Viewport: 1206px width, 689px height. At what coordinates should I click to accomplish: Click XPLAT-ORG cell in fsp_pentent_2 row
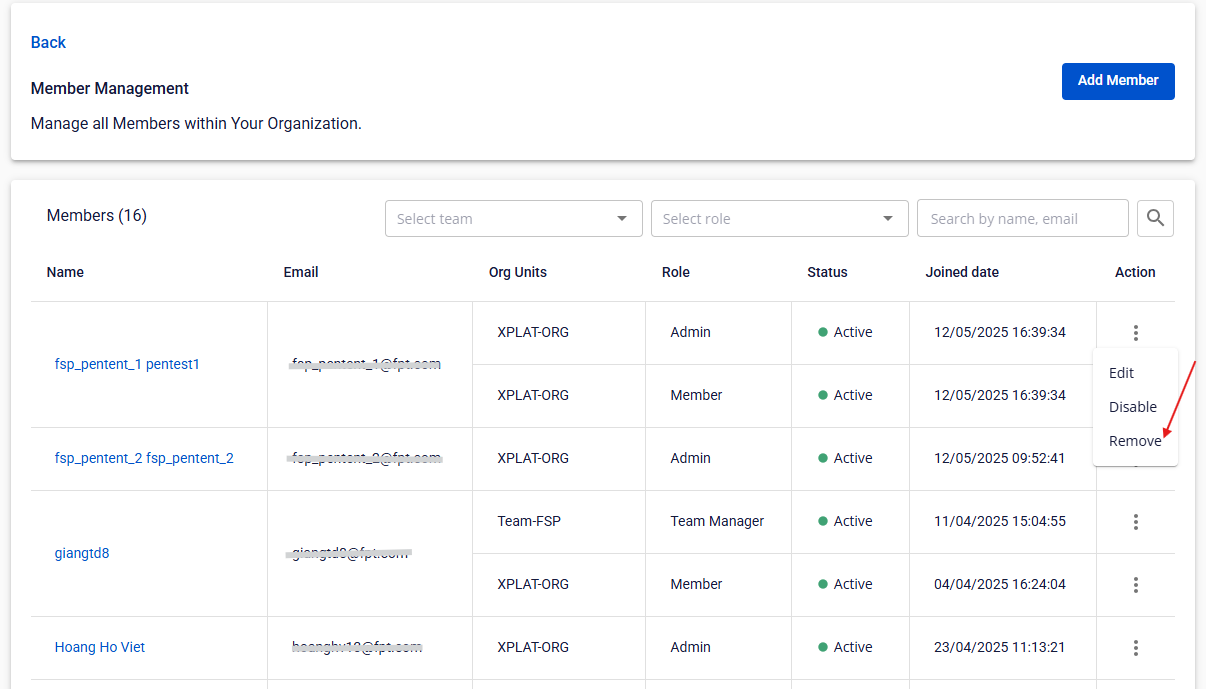[x=533, y=459]
